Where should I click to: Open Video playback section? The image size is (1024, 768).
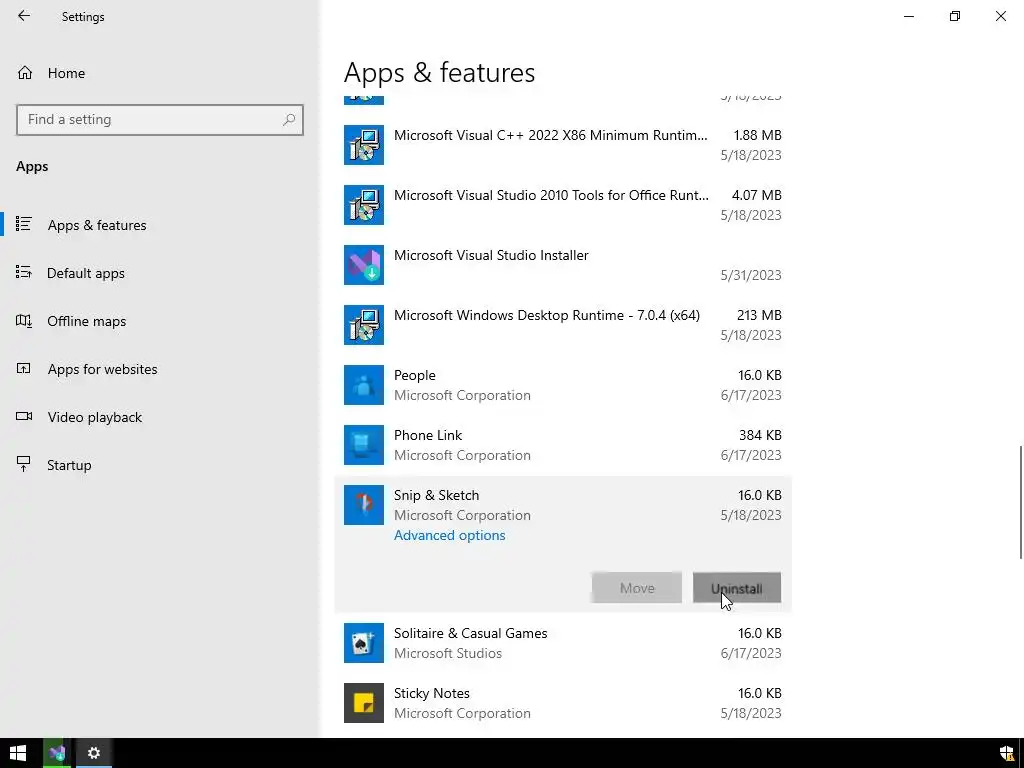coord(160,417)
